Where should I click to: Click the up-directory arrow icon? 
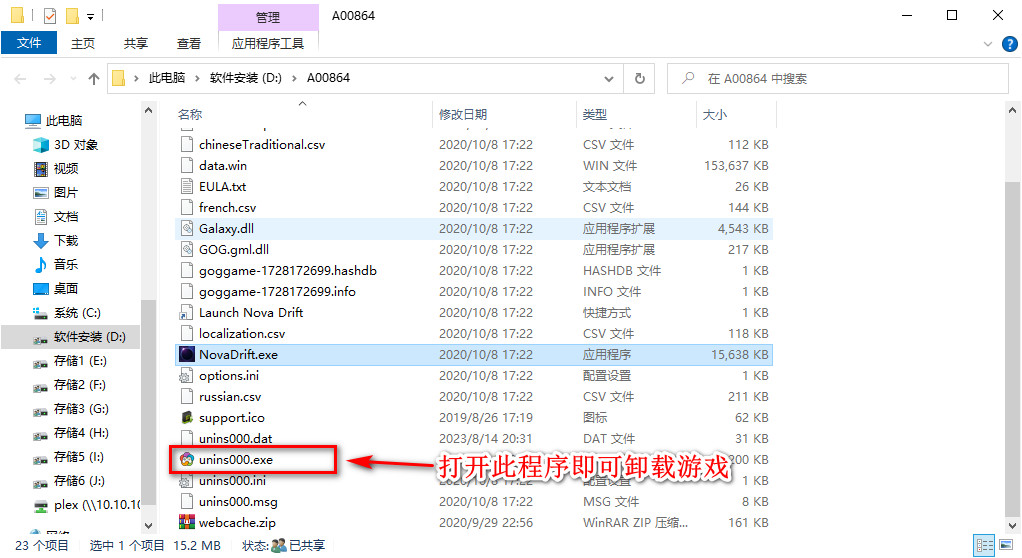pyautogui.click(x=94, y=78)
